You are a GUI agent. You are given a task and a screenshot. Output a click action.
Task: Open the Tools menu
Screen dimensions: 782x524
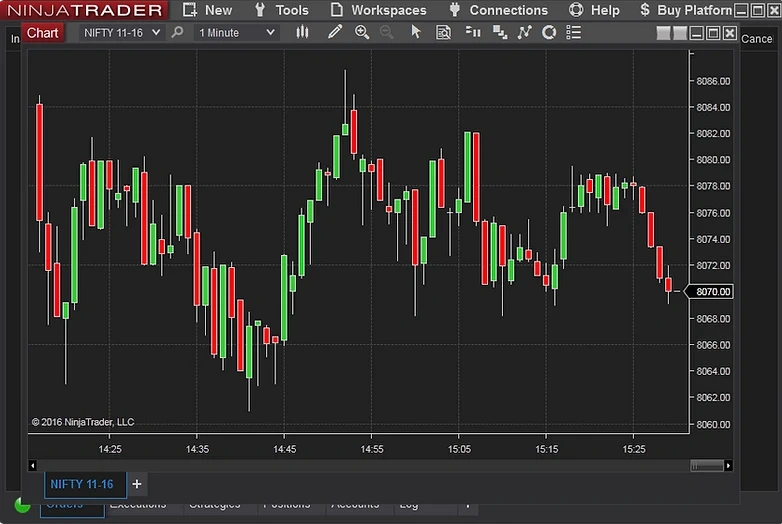(281, 10)
